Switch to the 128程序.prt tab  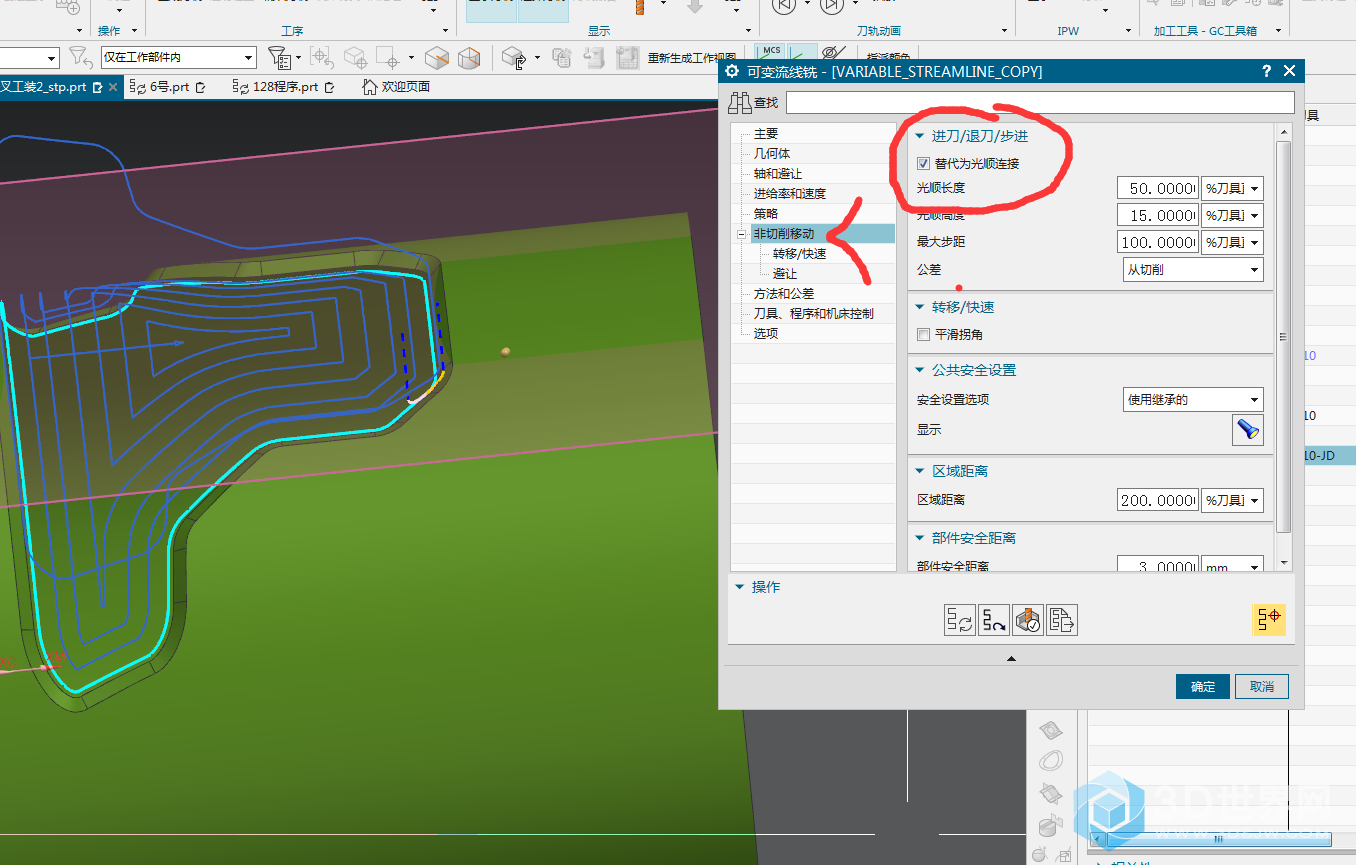(x=284, y=87)
